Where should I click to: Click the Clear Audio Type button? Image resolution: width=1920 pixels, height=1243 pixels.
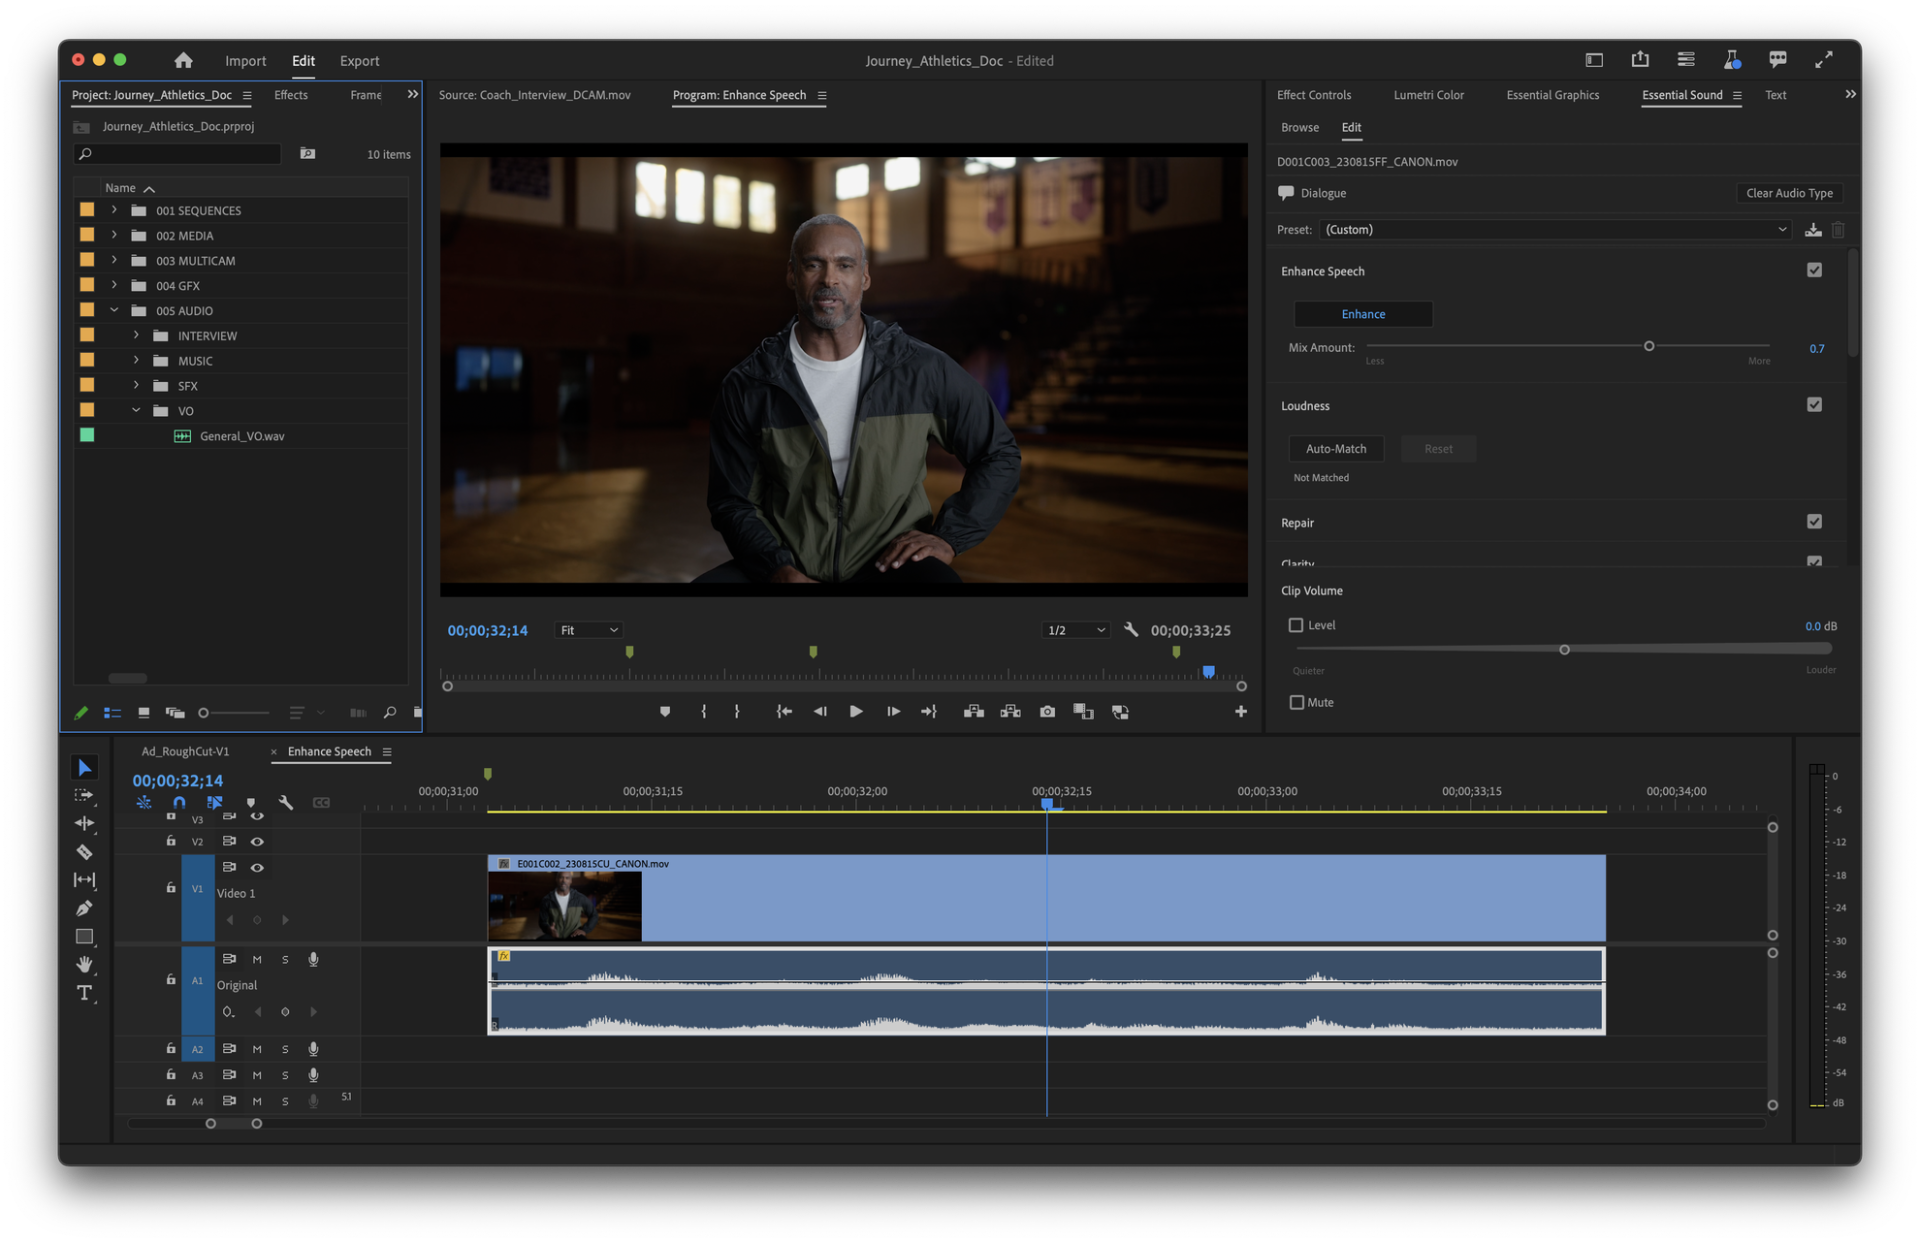tap(1788, 193)
